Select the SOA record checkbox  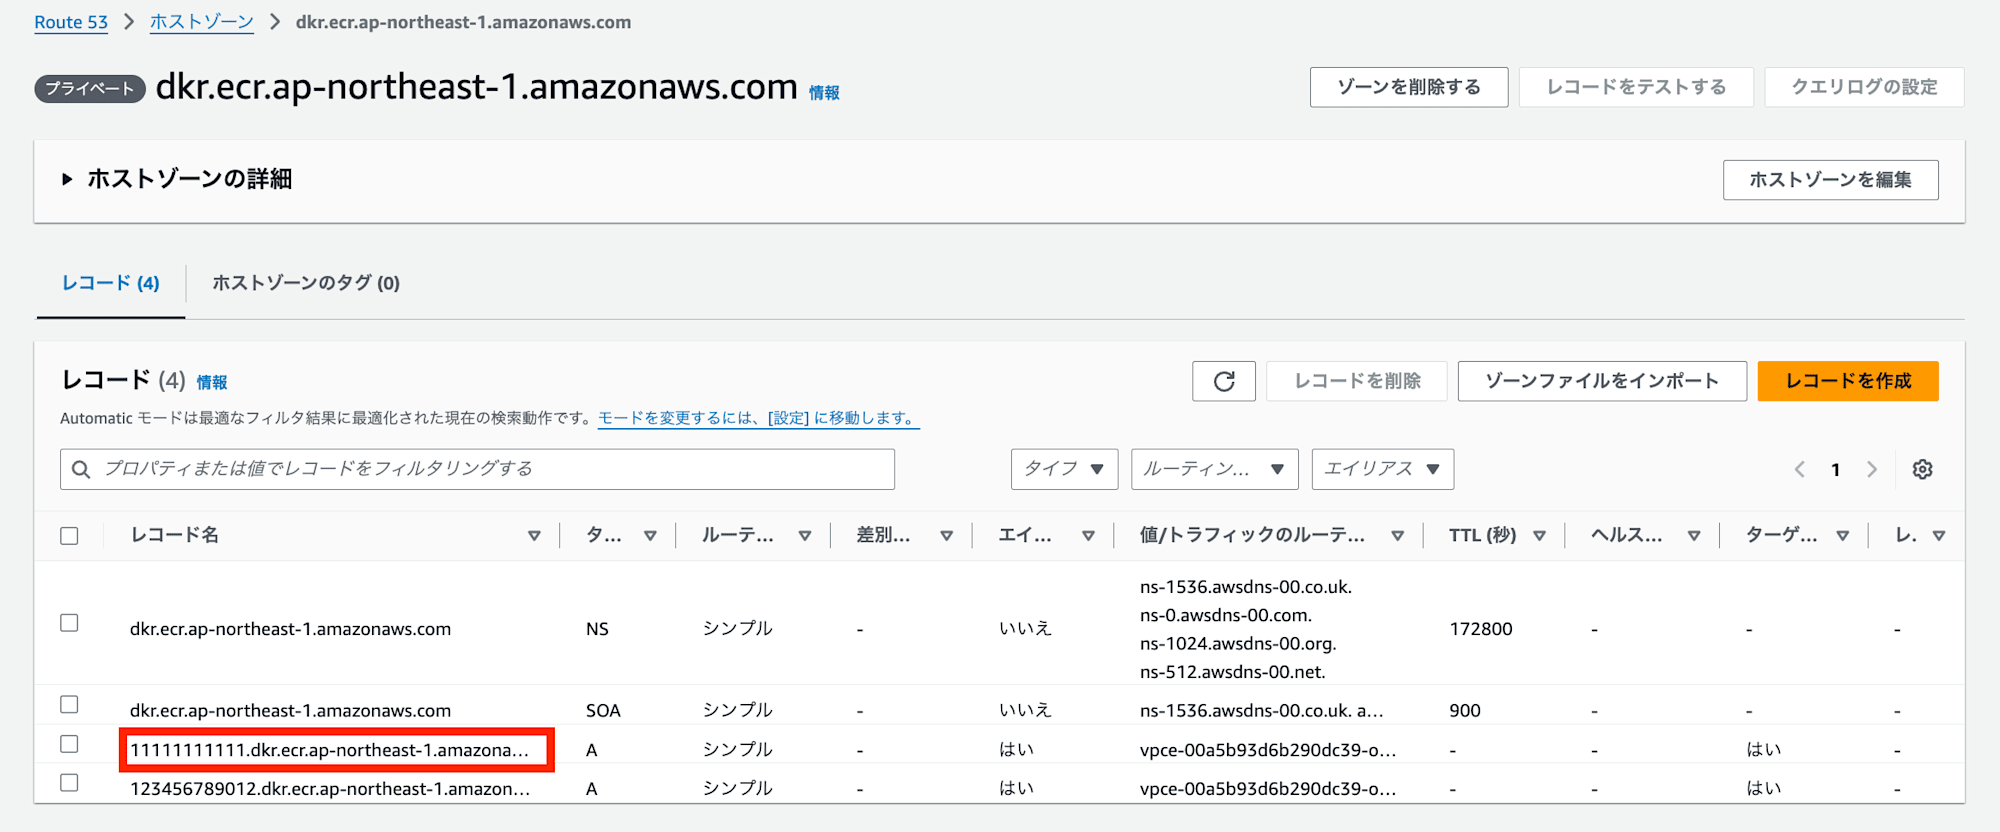click(69, 704)
